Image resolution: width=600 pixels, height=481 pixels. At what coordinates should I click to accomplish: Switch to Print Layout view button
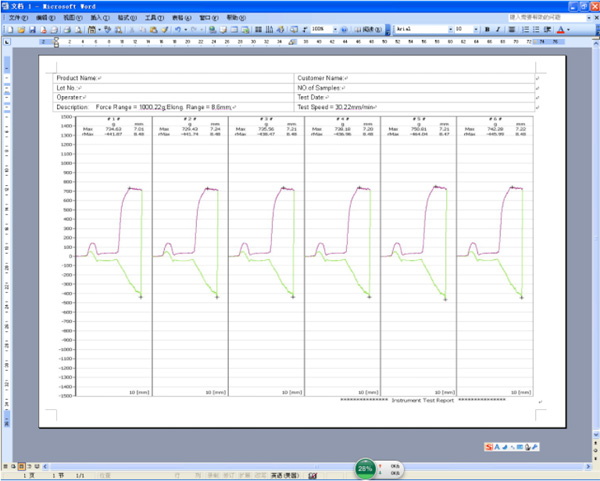(x=22, y=466)
